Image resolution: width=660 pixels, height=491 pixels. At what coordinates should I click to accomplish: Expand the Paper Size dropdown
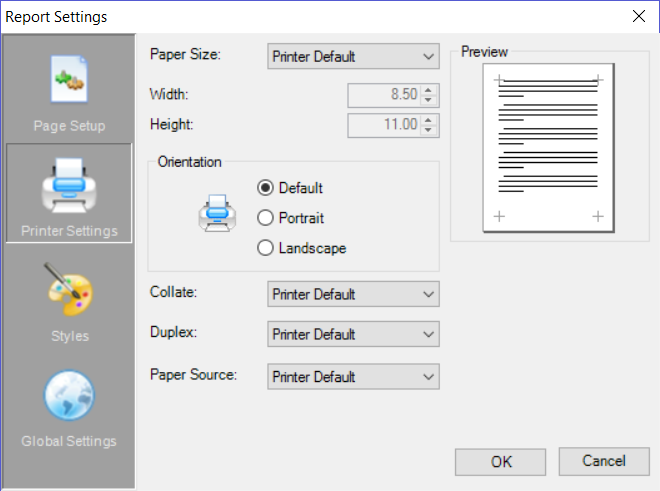354,56
